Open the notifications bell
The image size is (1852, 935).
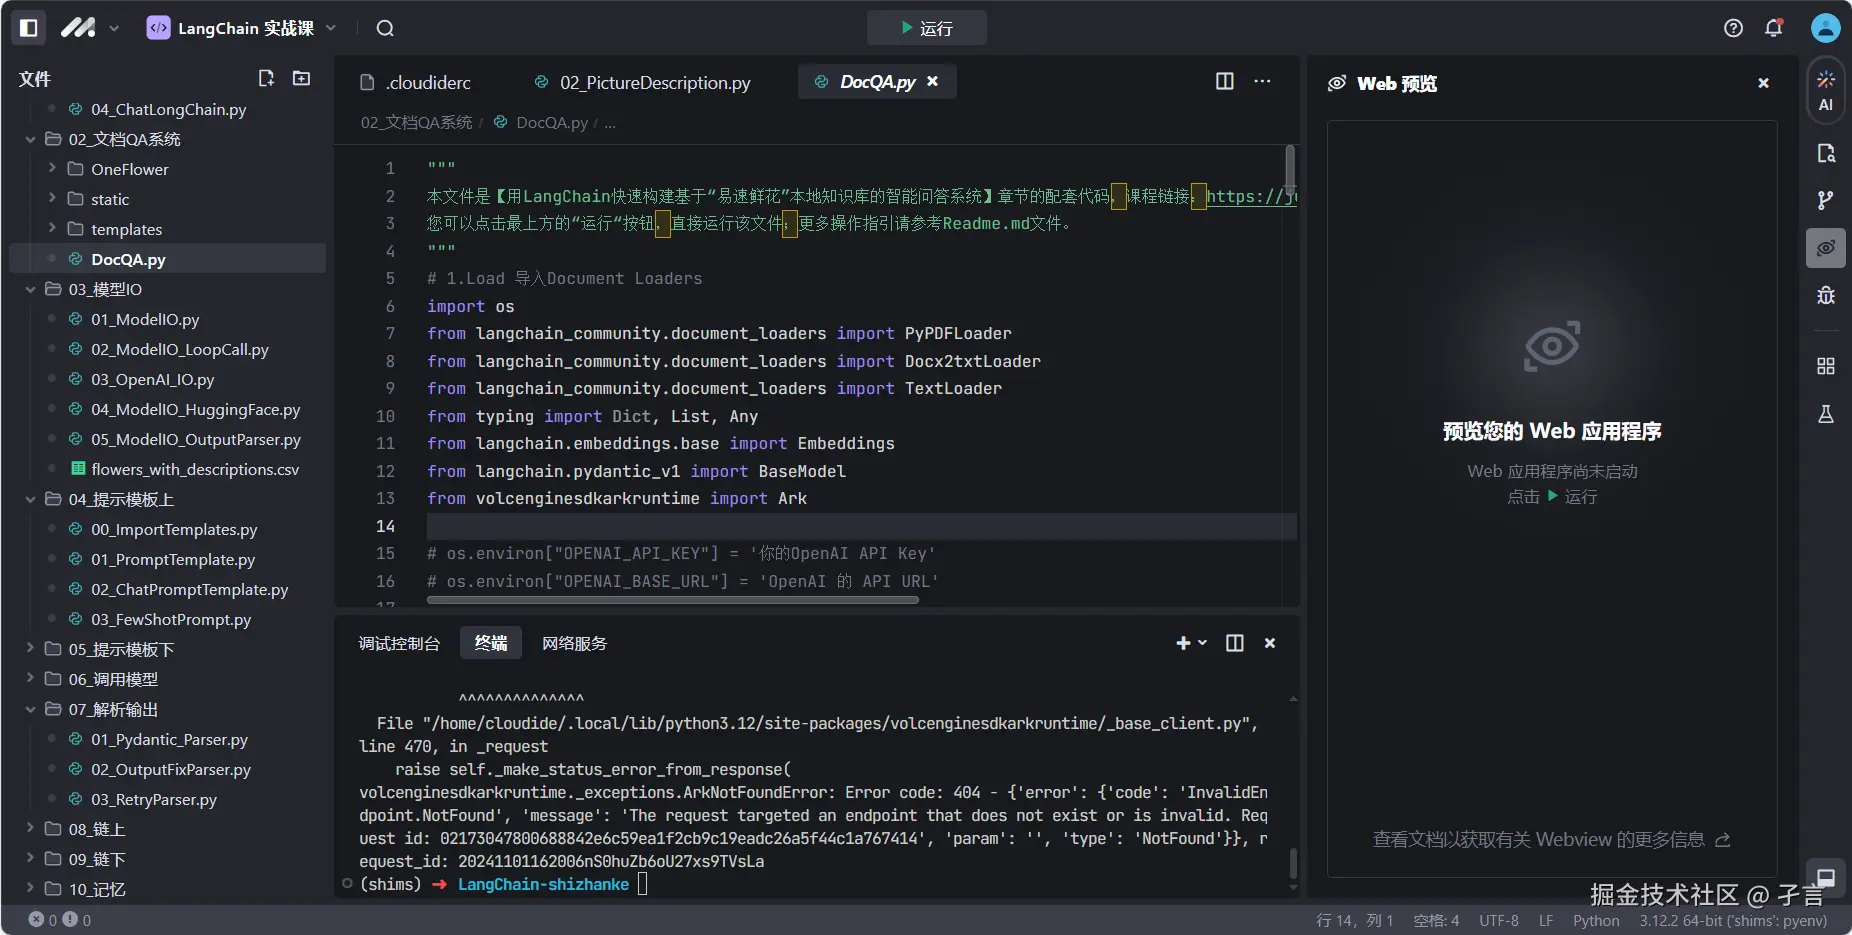(x=1773, y=28)
